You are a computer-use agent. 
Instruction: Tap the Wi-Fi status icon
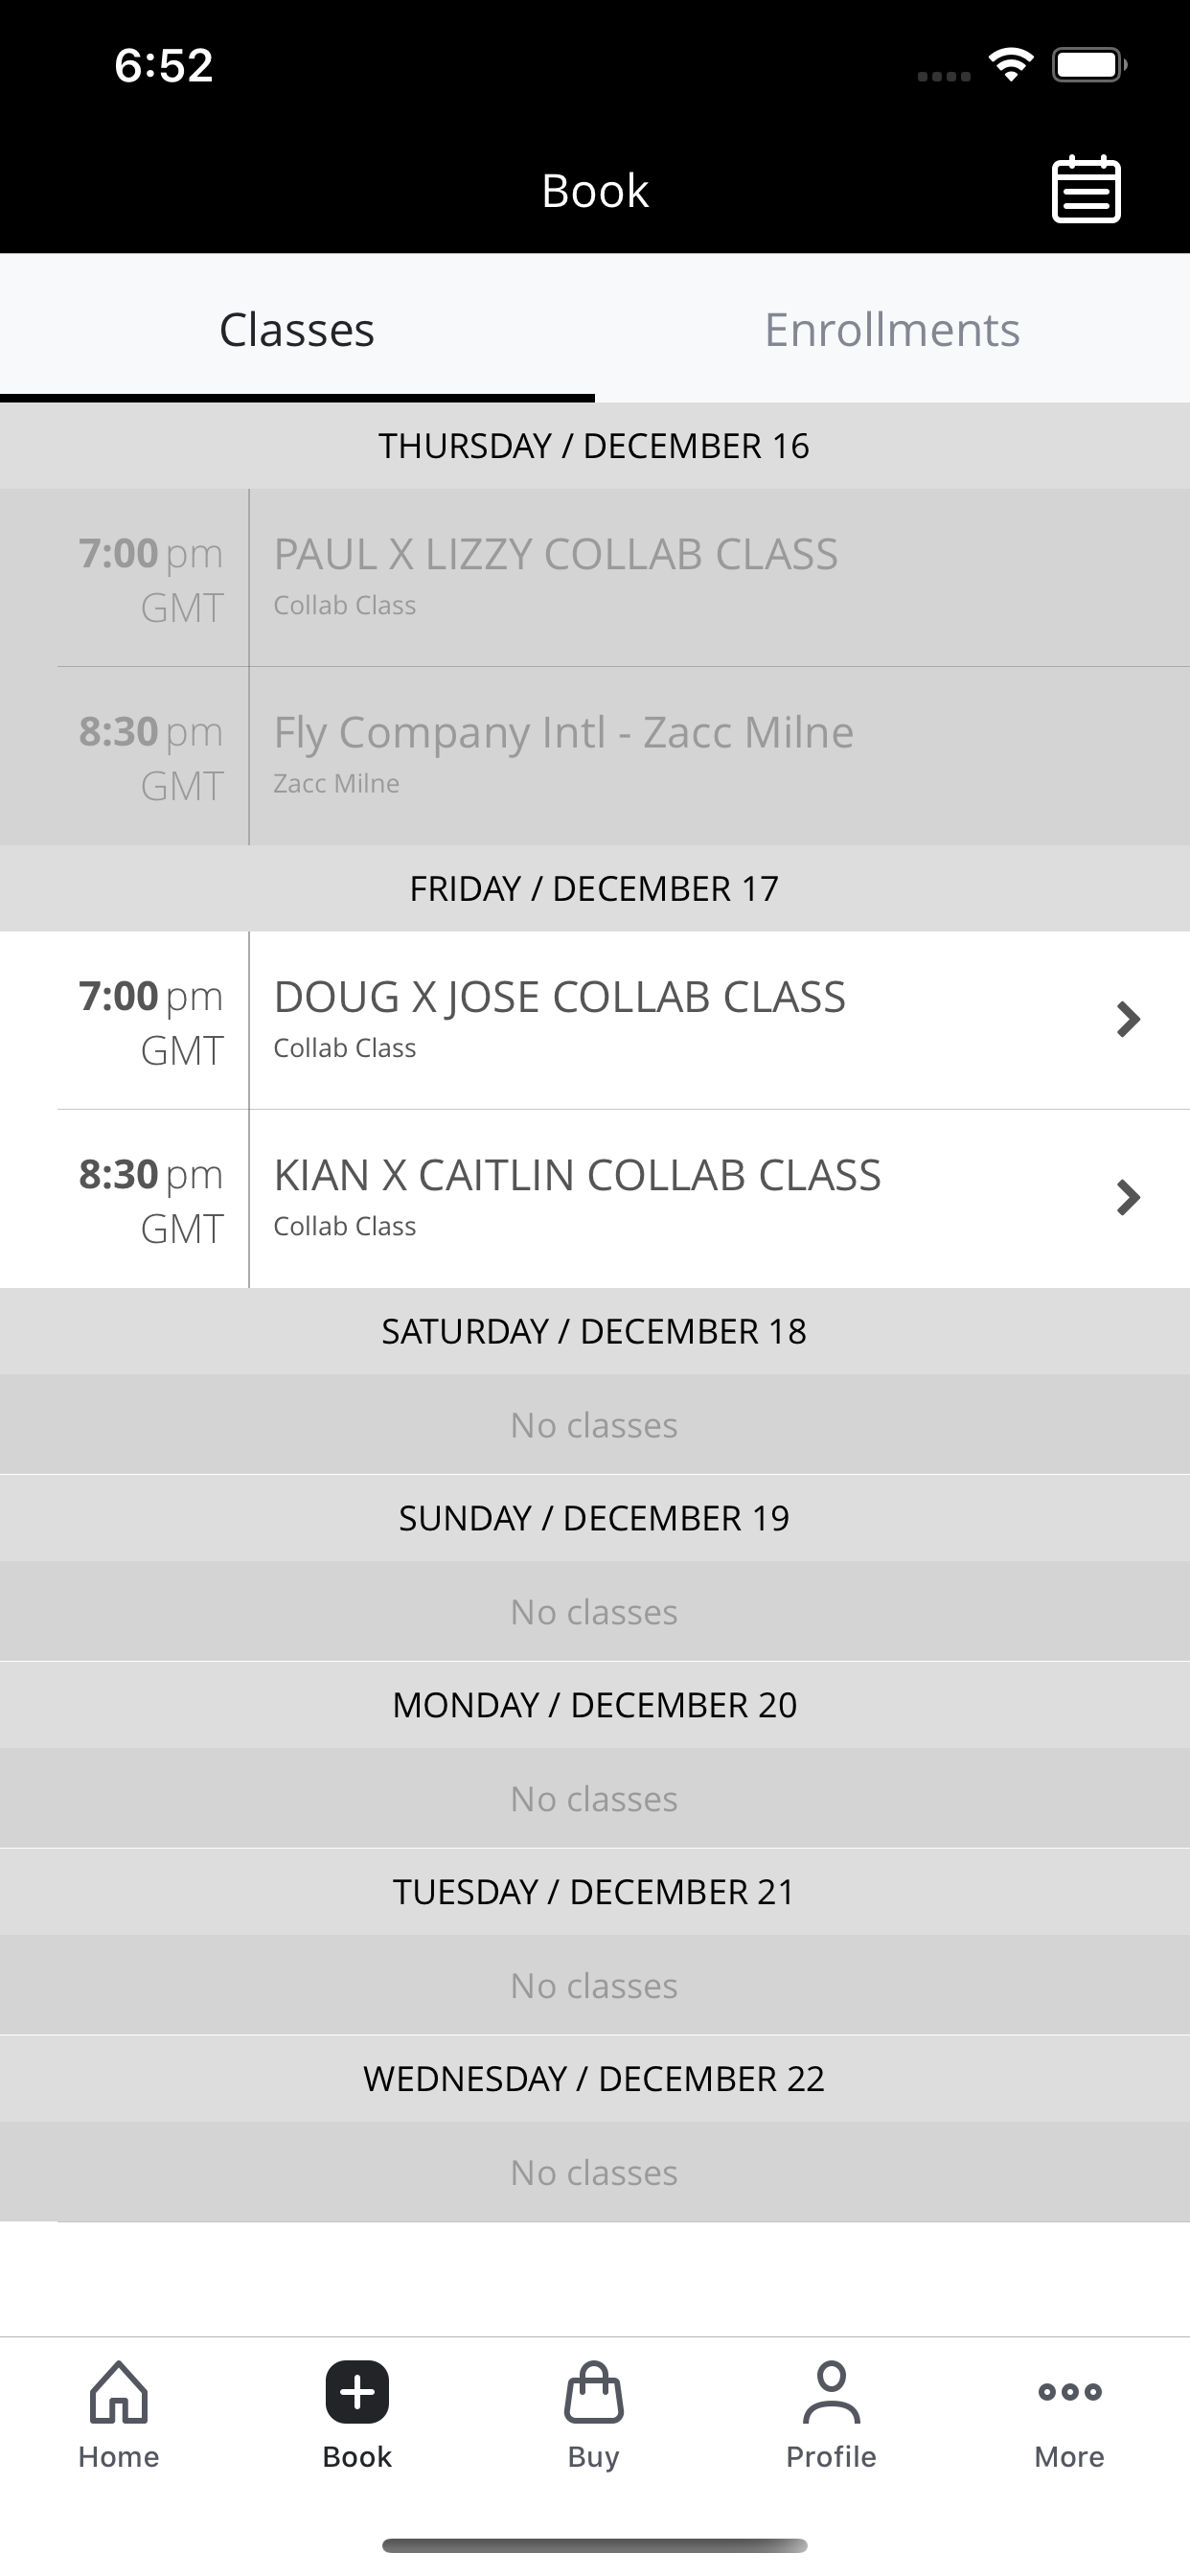point(1010,65)
